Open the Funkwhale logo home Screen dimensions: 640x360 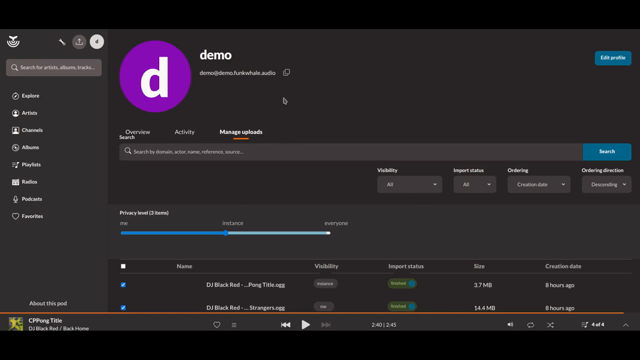click(x=13, y=42)
